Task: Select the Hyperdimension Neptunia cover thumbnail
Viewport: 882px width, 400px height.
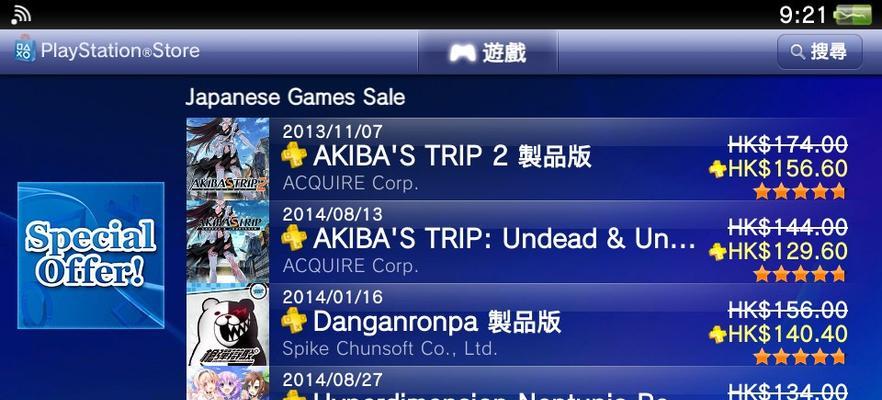Action: [x=228, y=383]
